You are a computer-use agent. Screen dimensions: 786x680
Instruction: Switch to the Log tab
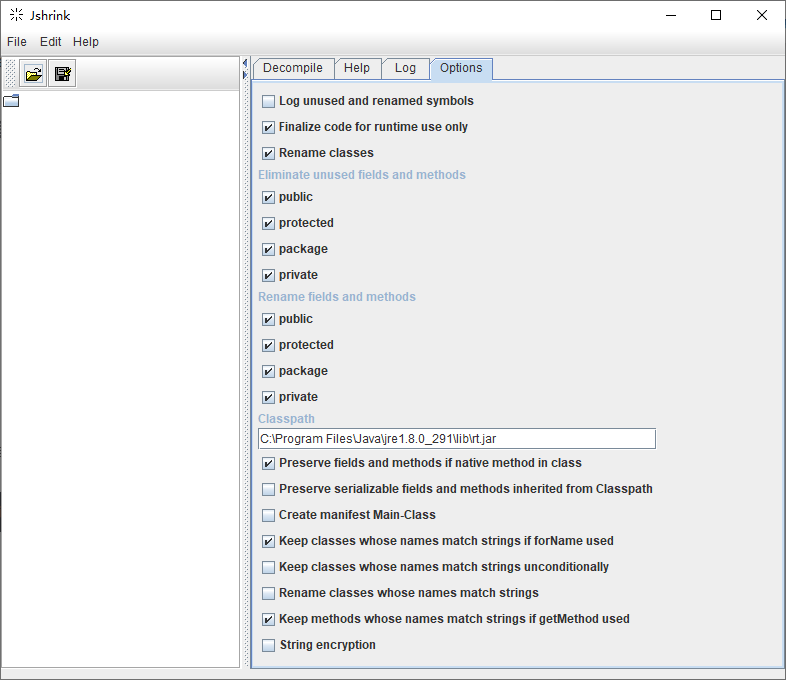pyautogui.click(x=405, y=68)
